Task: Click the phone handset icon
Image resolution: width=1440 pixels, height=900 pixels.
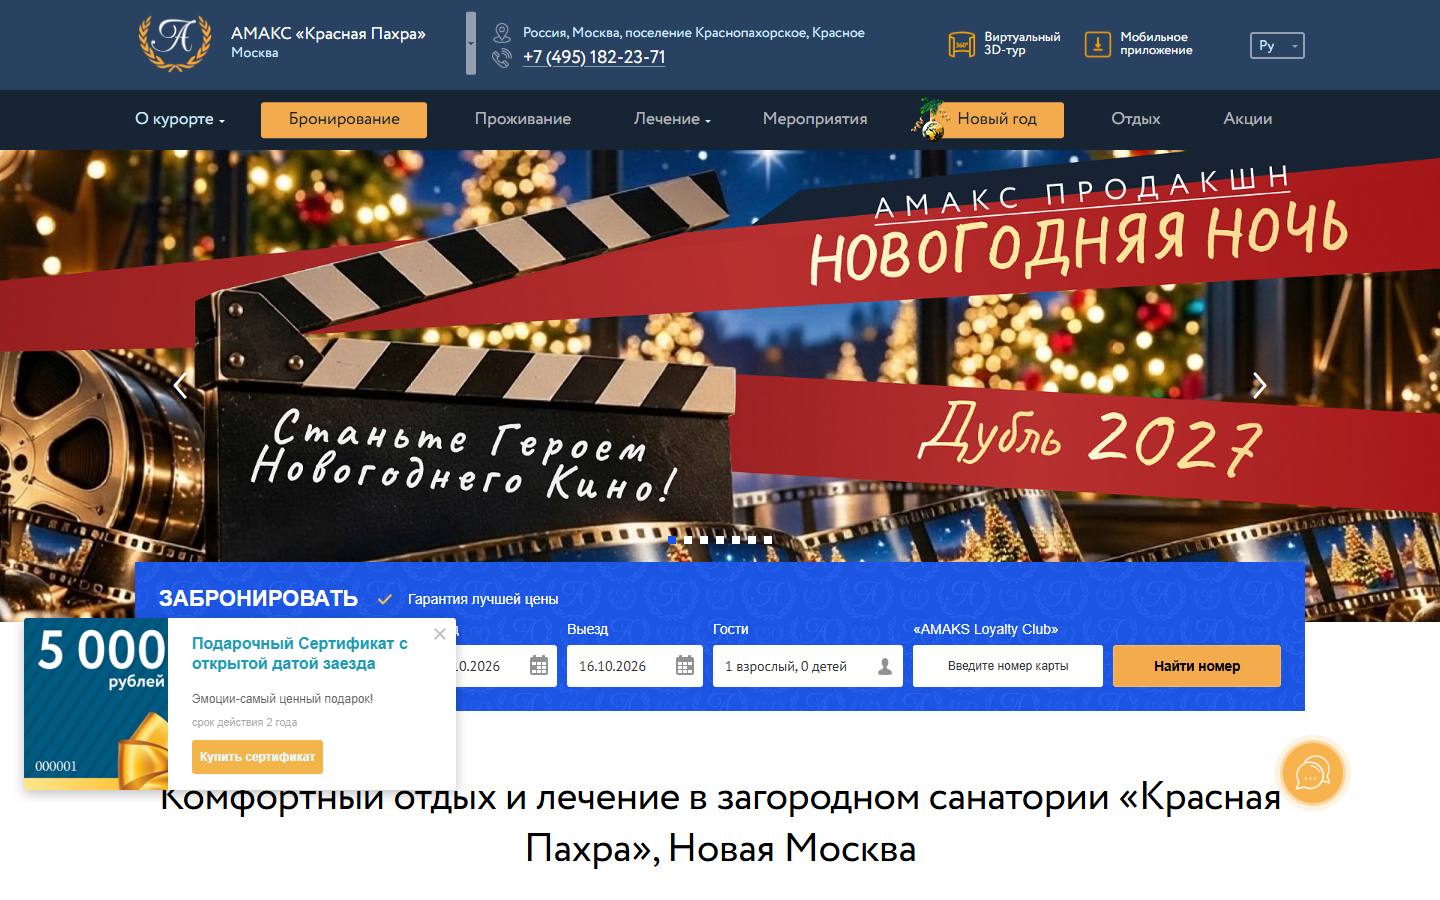Action: coord(502,58)
